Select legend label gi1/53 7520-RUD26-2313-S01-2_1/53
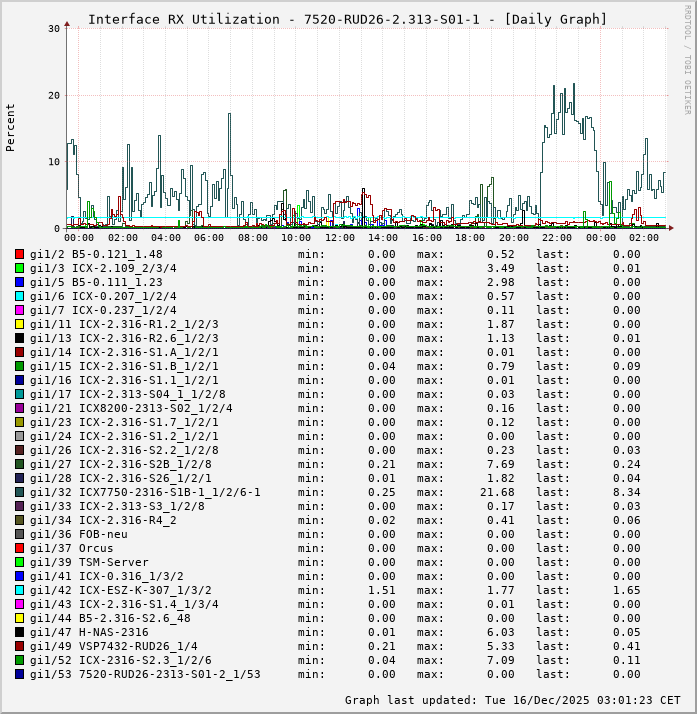 (x=145, y=674)
